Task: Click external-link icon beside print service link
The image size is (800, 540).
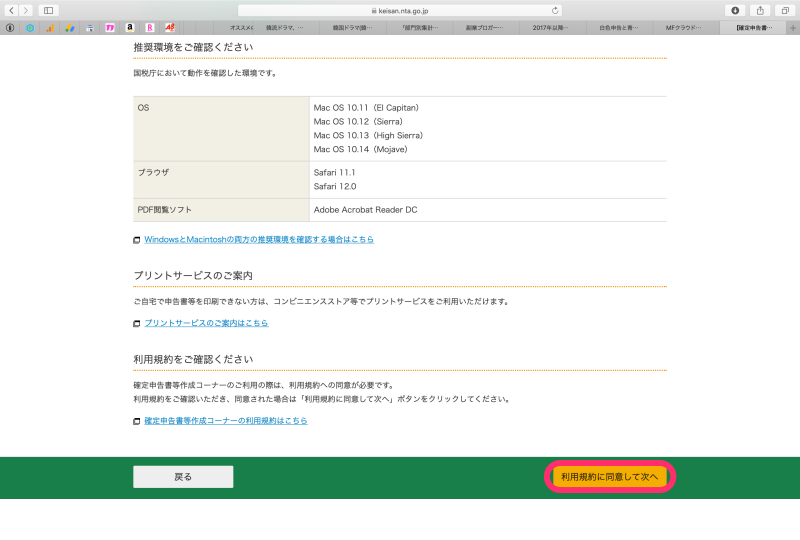Action: click(x=137, y=324)
